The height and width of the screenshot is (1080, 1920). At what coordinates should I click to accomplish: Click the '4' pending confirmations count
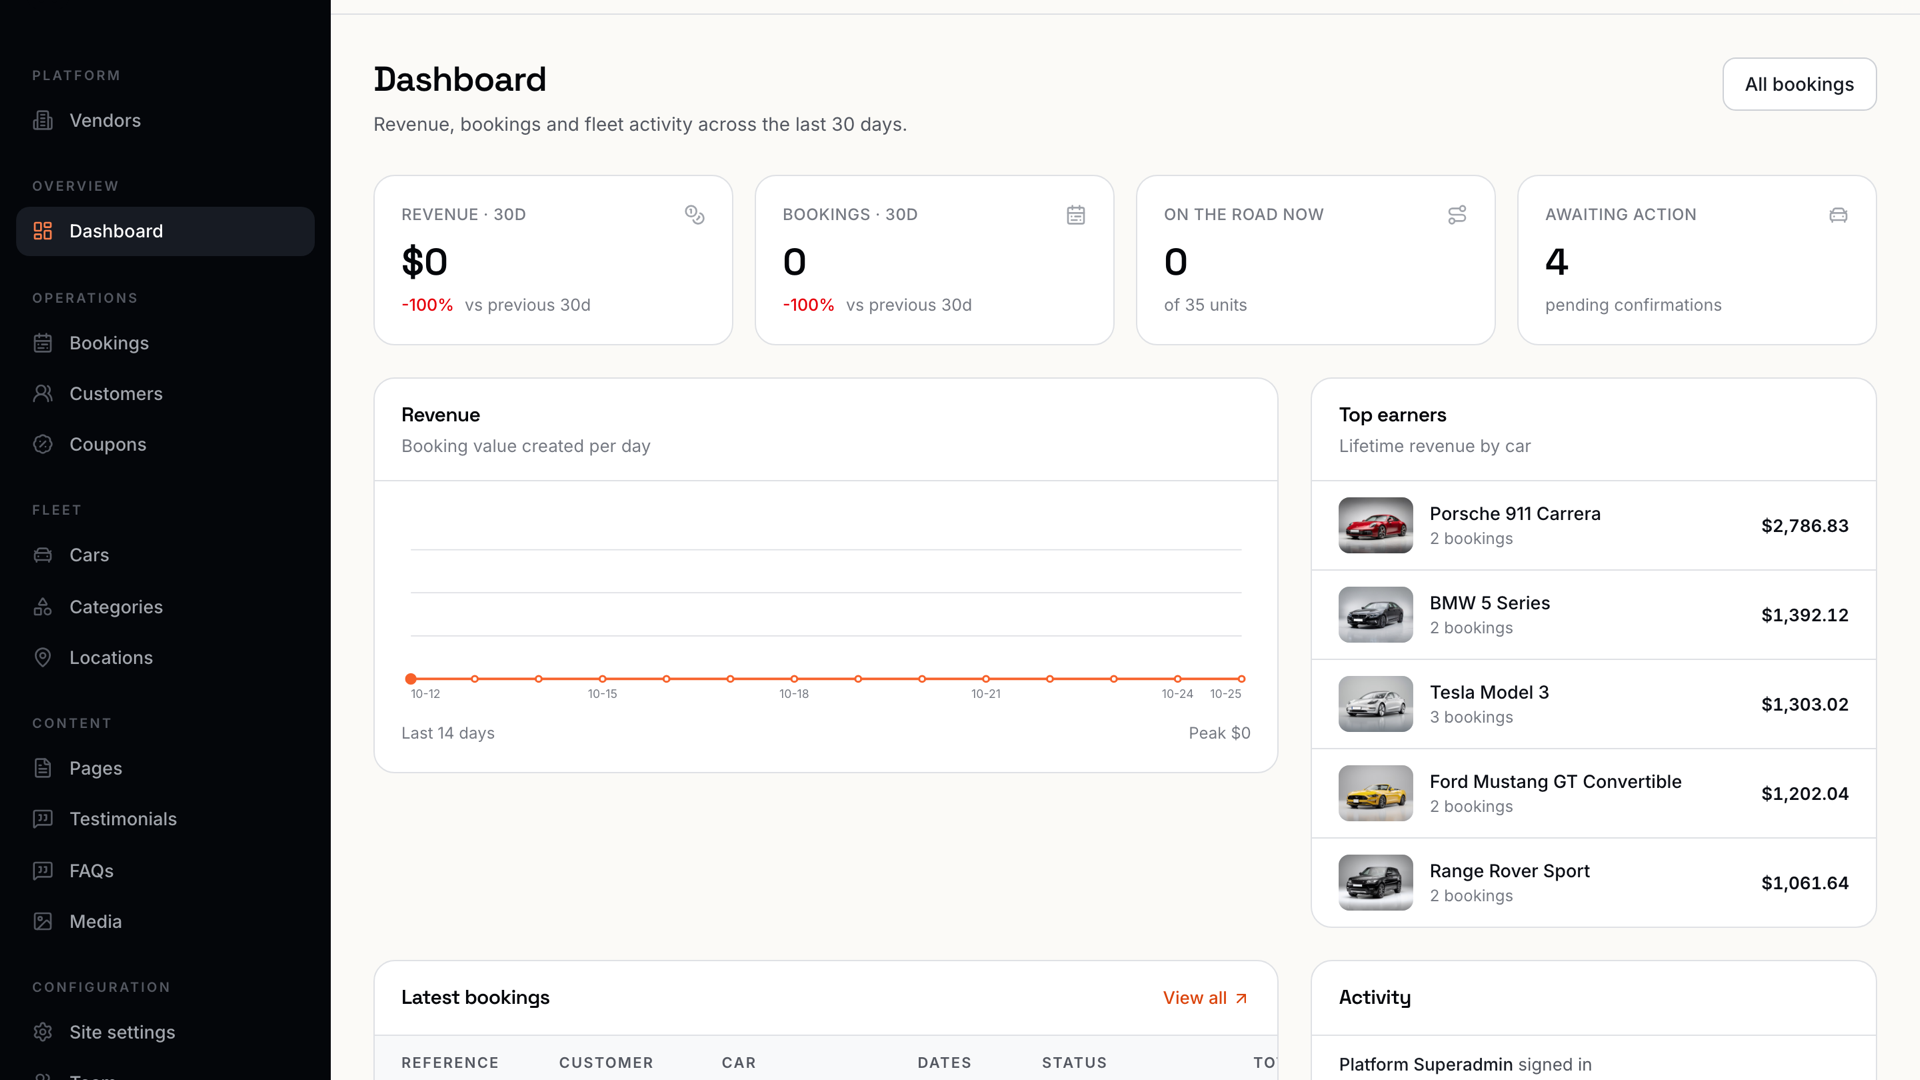tap(1556, 262)
